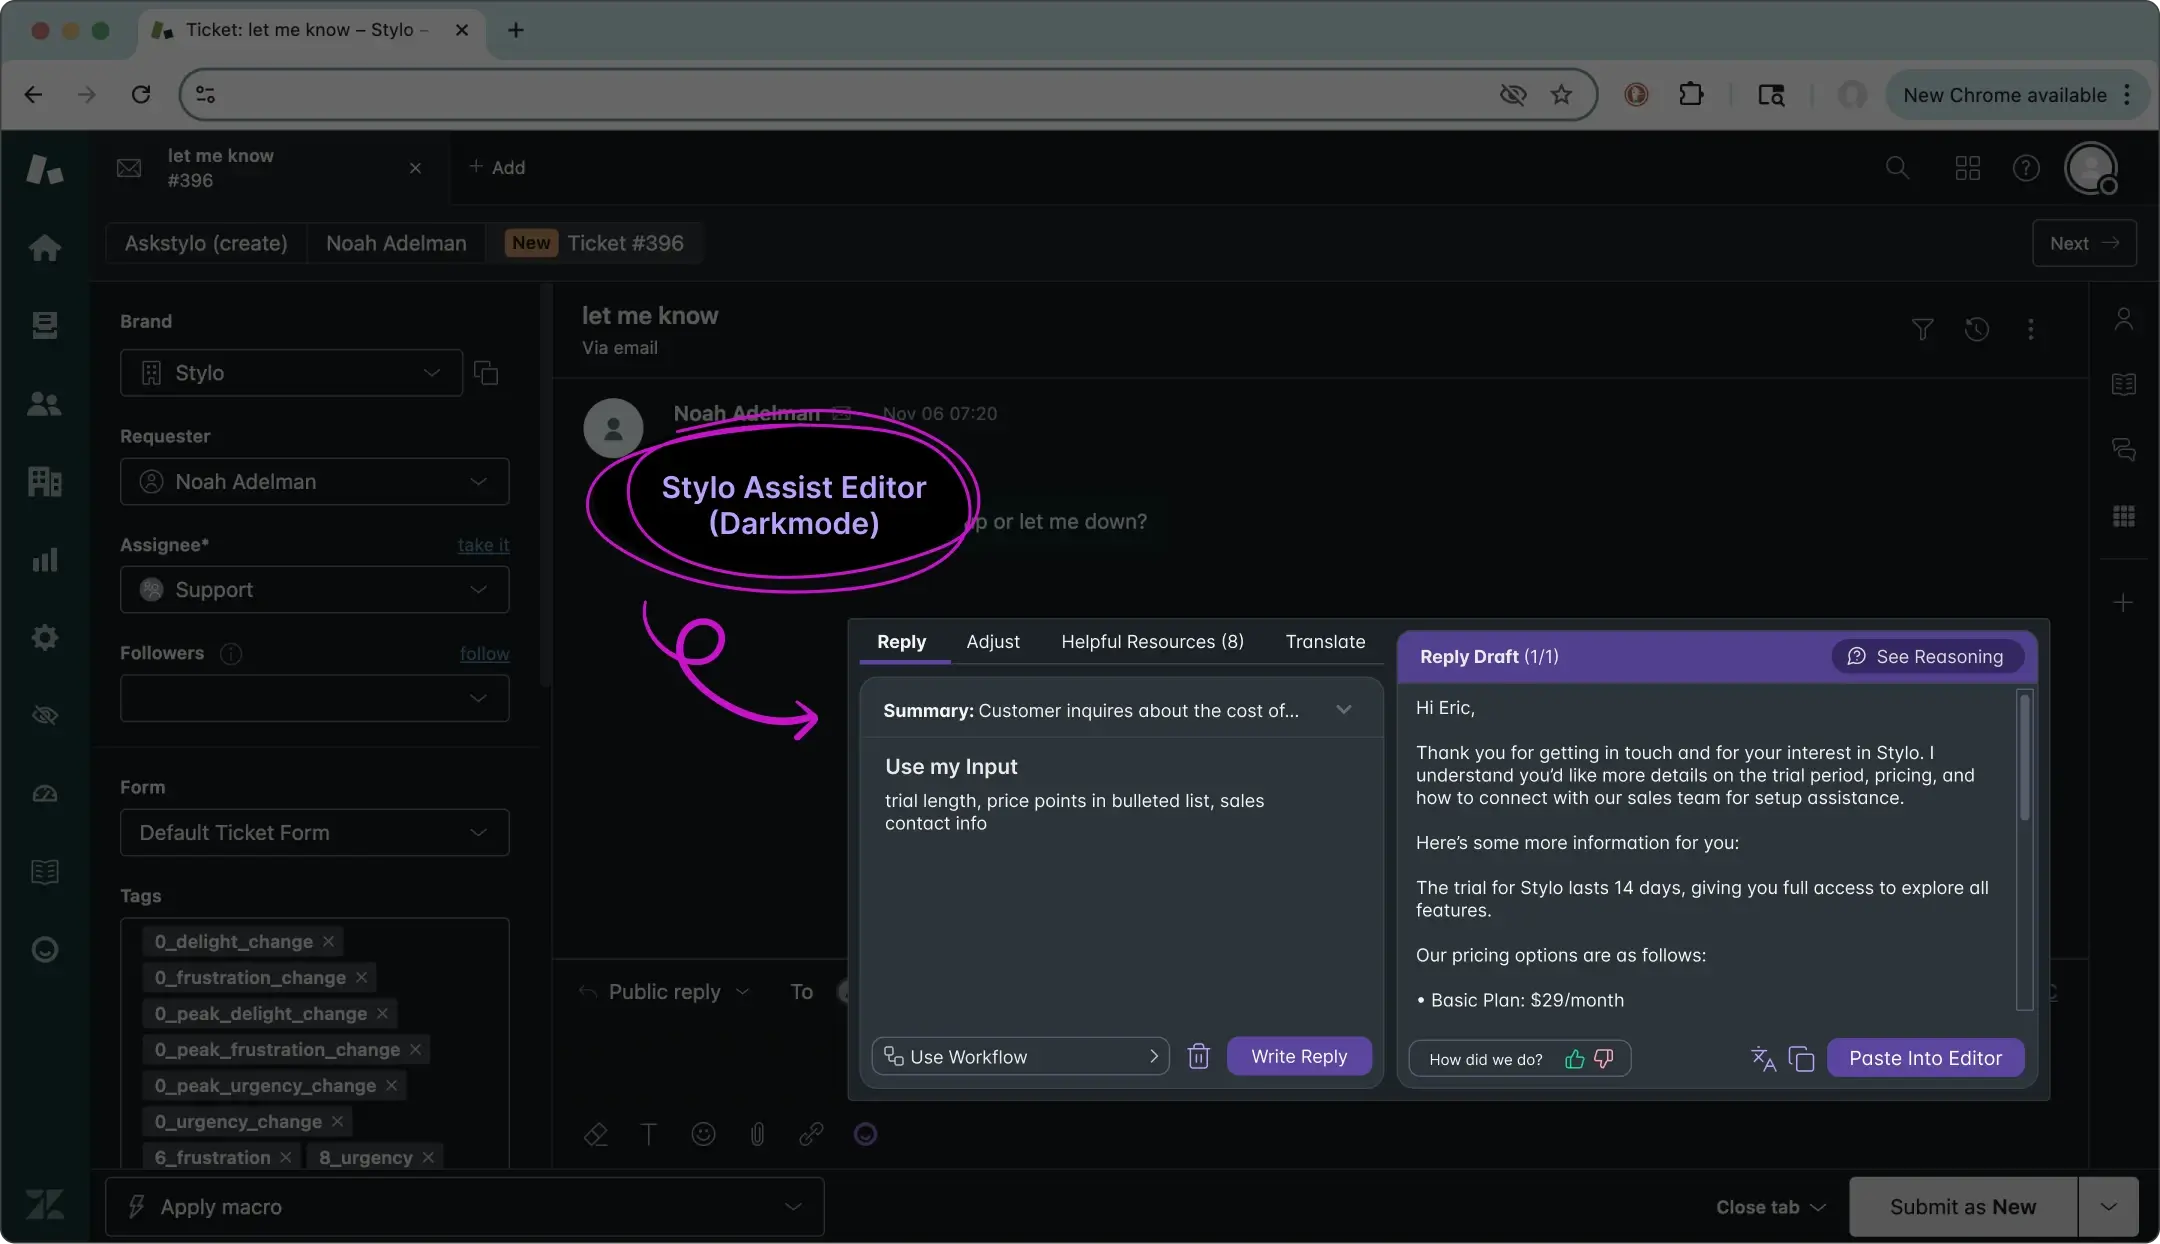Image resolution: width=2160 pixels, height=1244 pixels.
Task: Open the knowledge book icon in right panel
Action: pos(2124,384)
